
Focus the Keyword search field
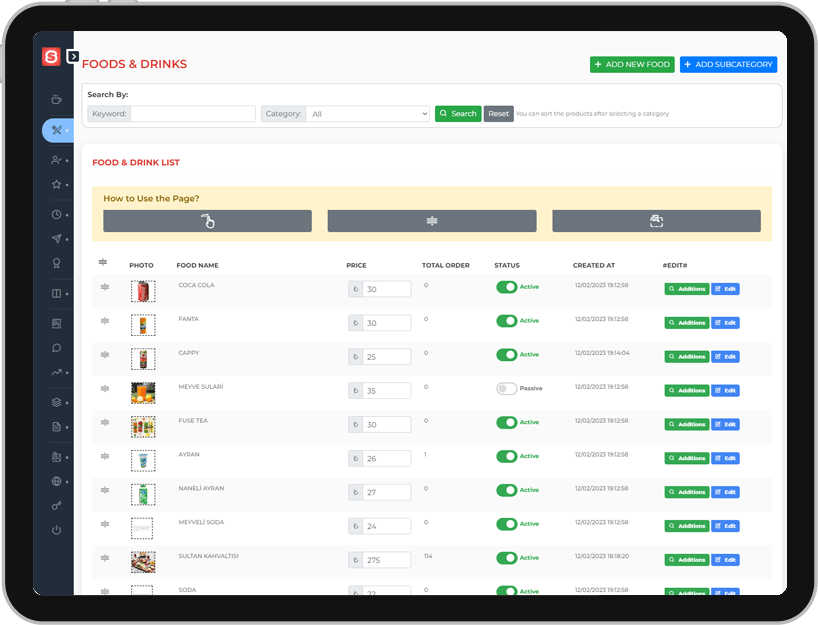193,114
